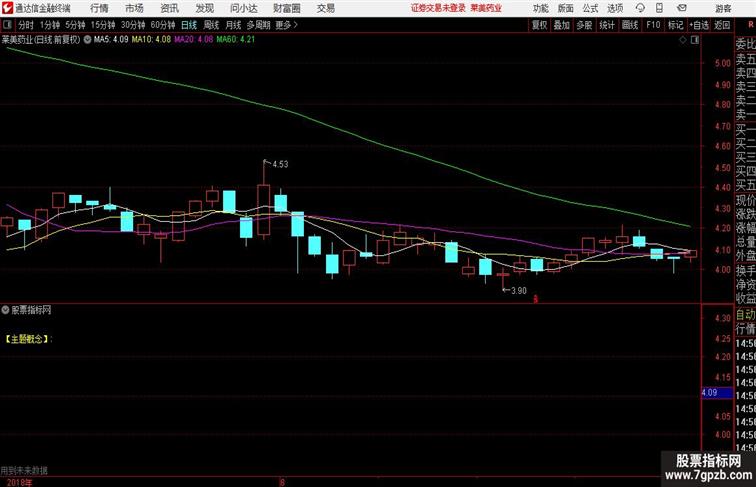The height and width of the screenshot is (487, 756).
Task: Click the 证券交易未登录 login link
Action: tap(438, 8)
